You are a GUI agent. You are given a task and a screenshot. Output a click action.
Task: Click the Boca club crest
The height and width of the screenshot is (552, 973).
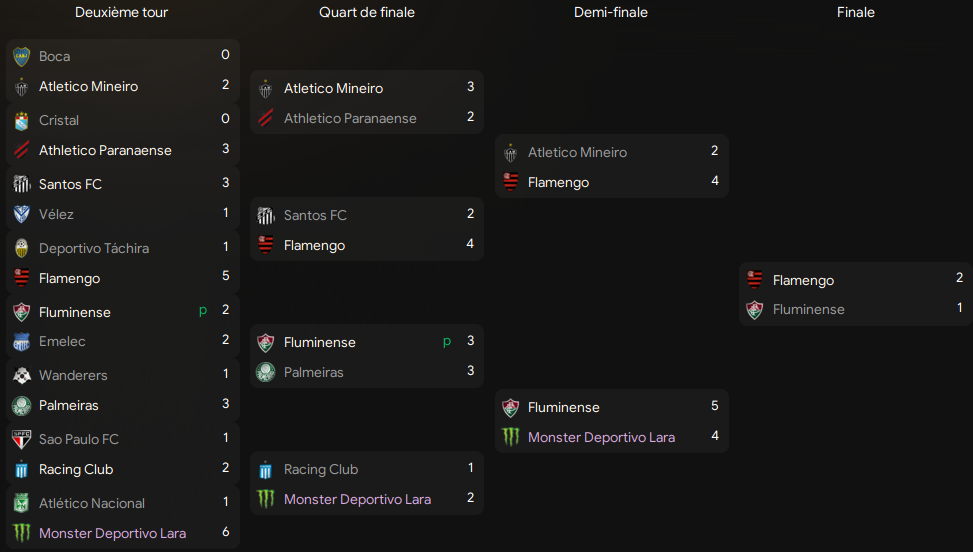(22, 56)
